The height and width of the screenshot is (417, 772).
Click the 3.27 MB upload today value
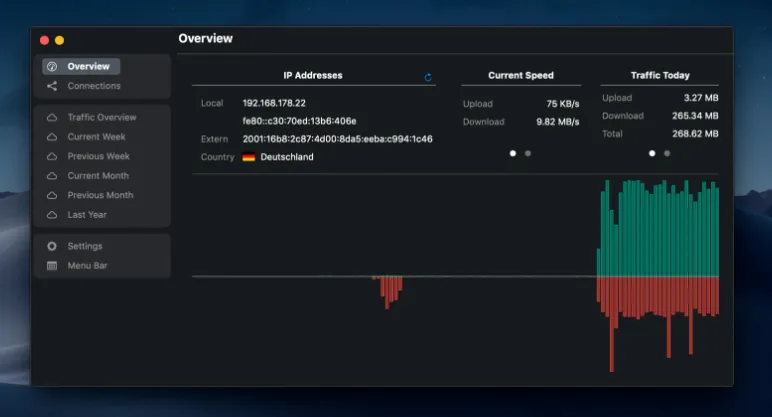701,98
